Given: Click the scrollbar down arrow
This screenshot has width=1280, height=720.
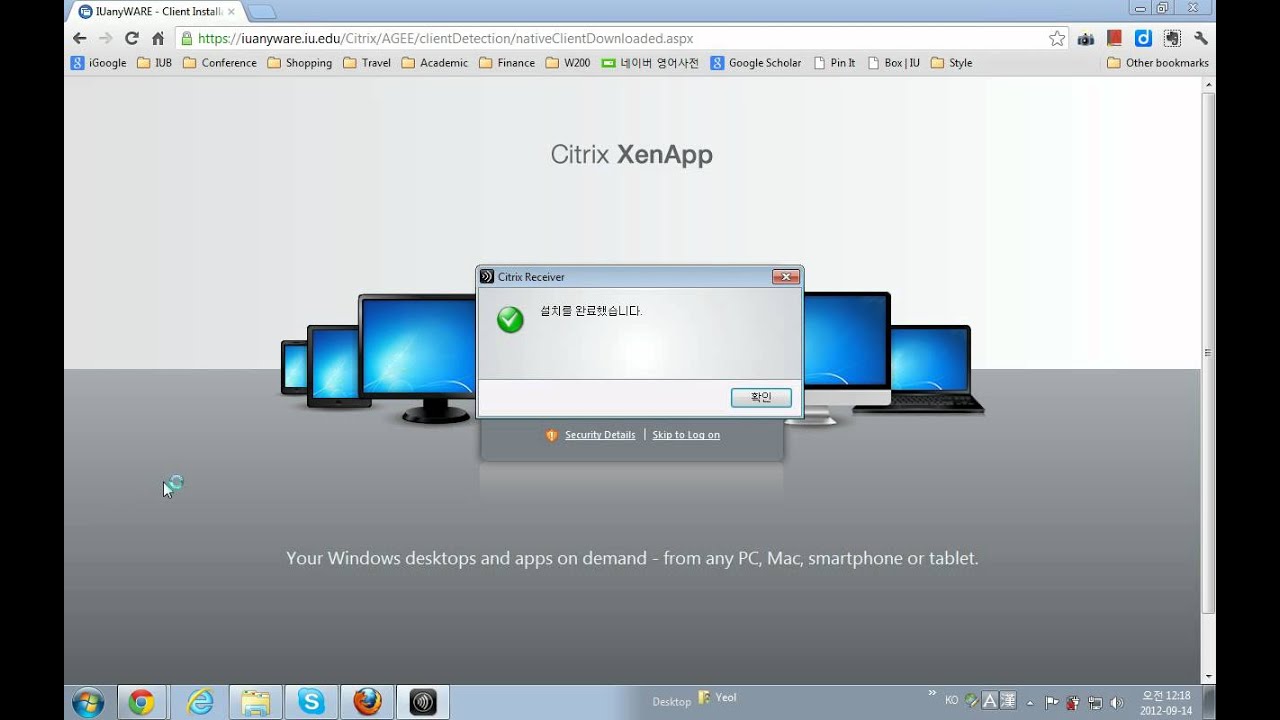Looking at the screenshot, I should click(x=1208, y=677).
